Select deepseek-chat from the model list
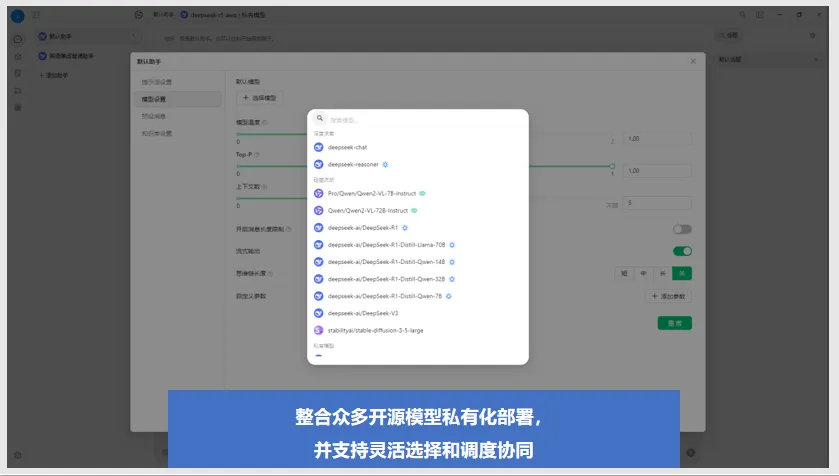Viewport: 839px width, 476px height. 418,147
